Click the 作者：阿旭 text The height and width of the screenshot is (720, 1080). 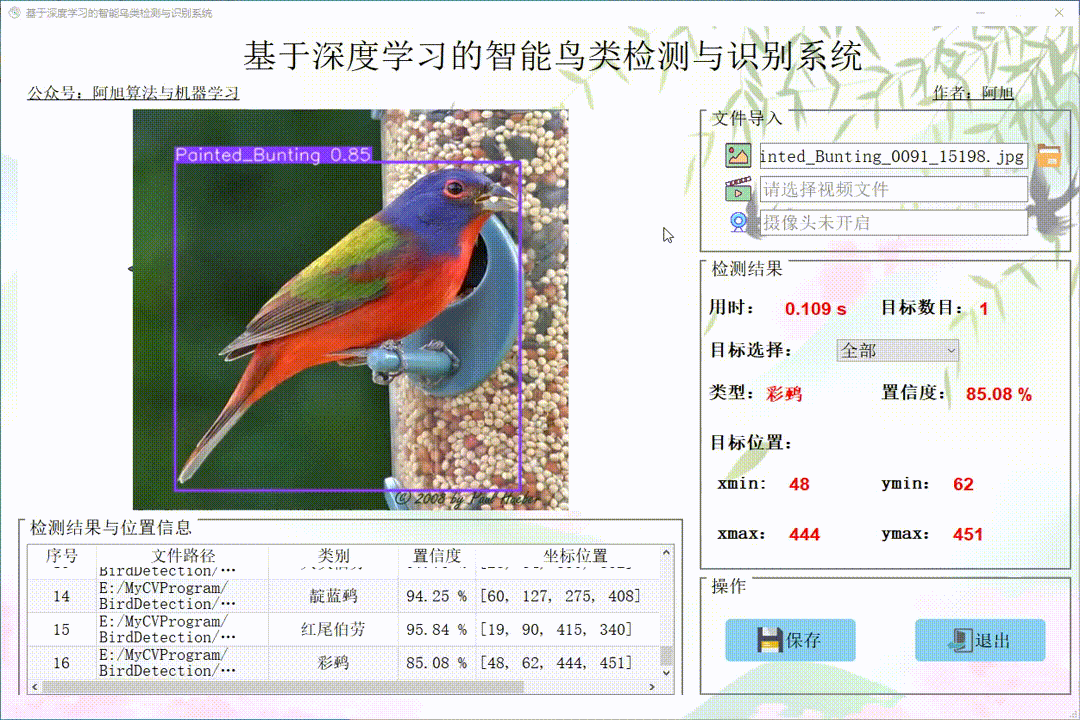[x=973, y=92]
